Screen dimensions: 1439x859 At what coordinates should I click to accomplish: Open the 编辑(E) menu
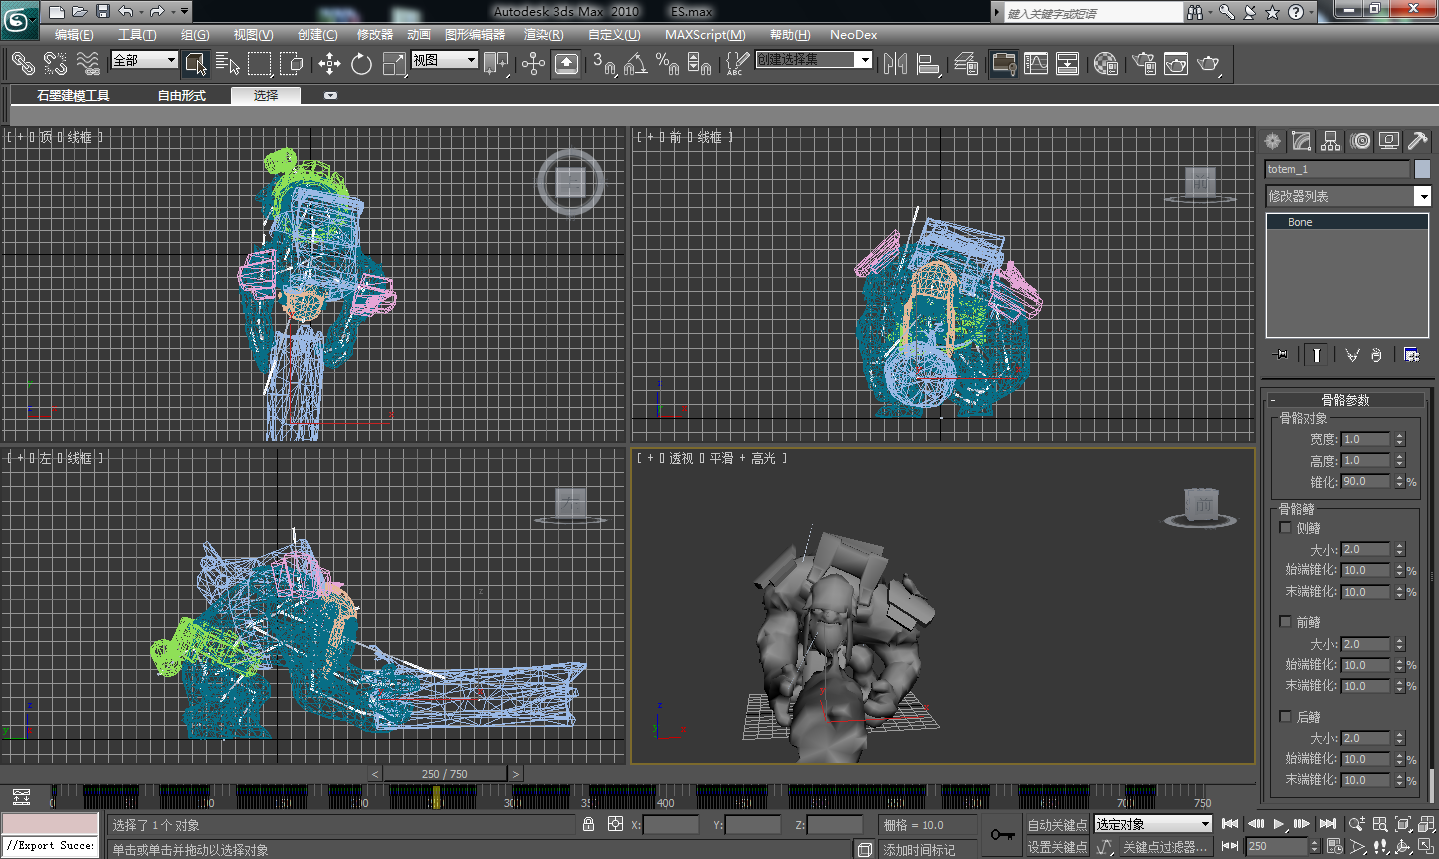[74, 34]
